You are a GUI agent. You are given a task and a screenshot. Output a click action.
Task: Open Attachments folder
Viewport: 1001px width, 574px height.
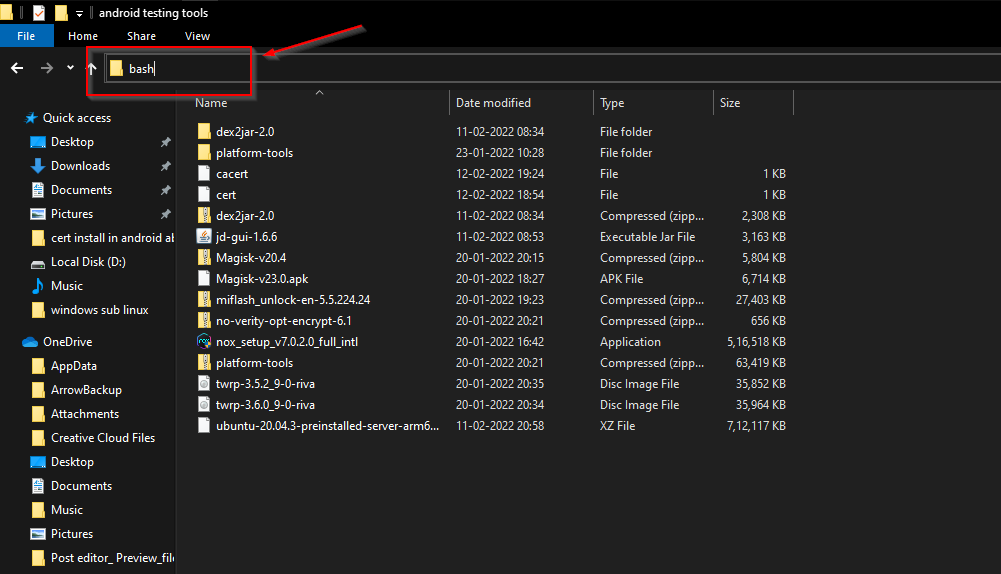(x=85, y=414)
